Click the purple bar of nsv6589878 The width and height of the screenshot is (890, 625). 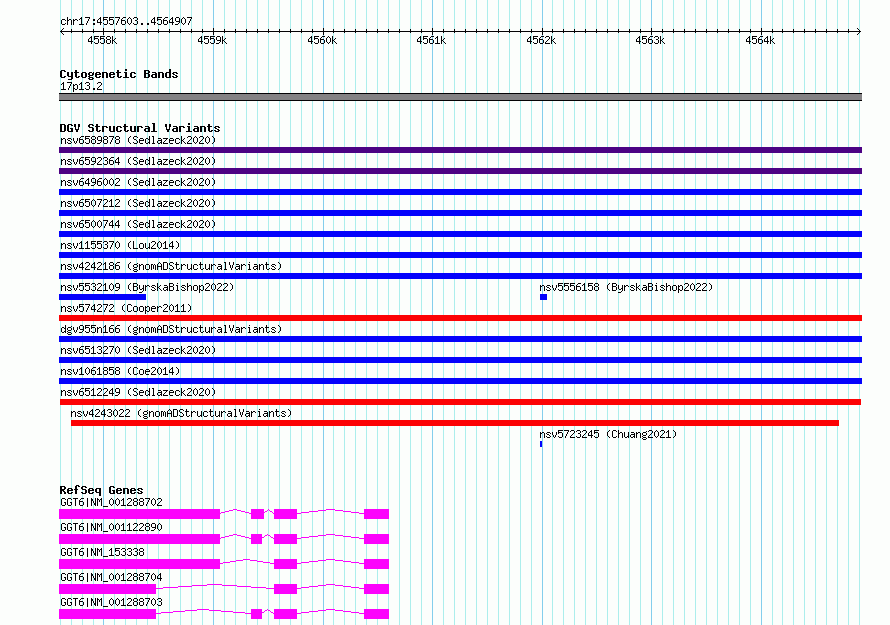(460, 150)
